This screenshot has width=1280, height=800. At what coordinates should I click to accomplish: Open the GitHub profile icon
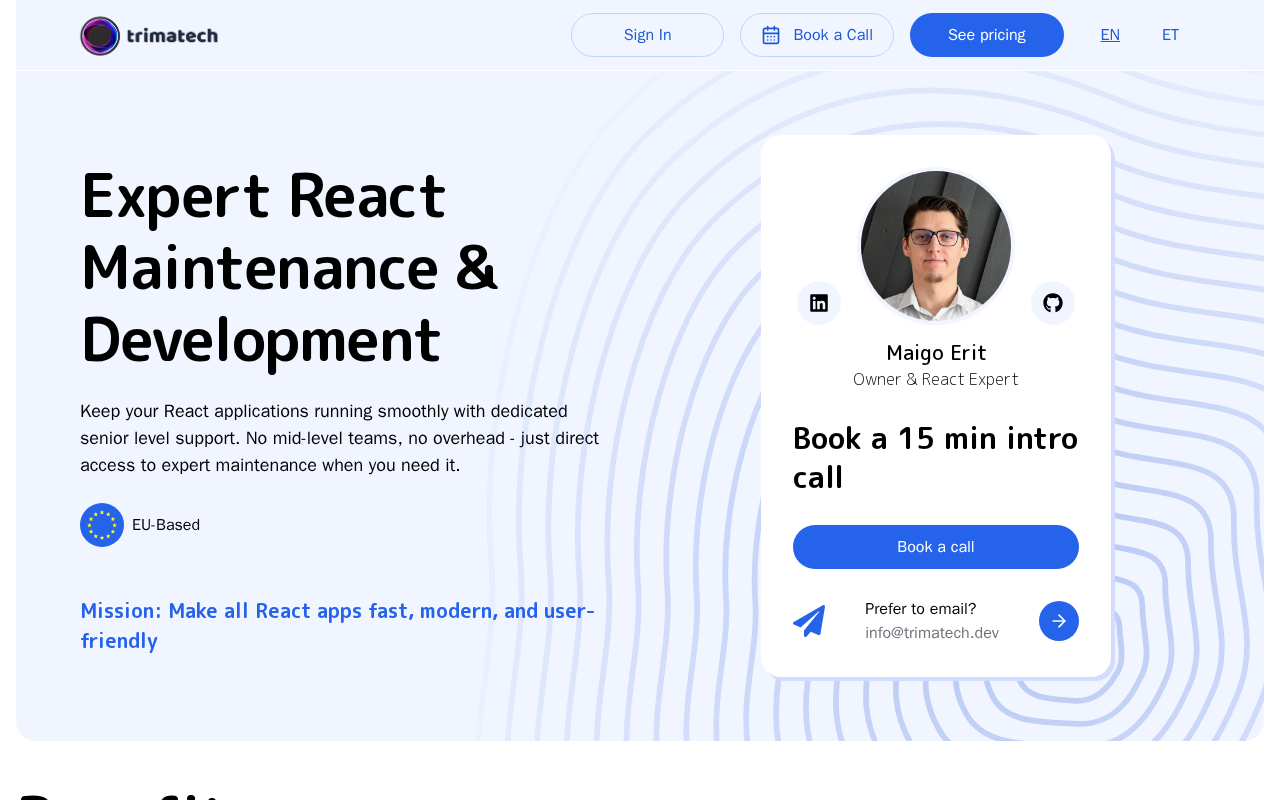(1053, 303)
